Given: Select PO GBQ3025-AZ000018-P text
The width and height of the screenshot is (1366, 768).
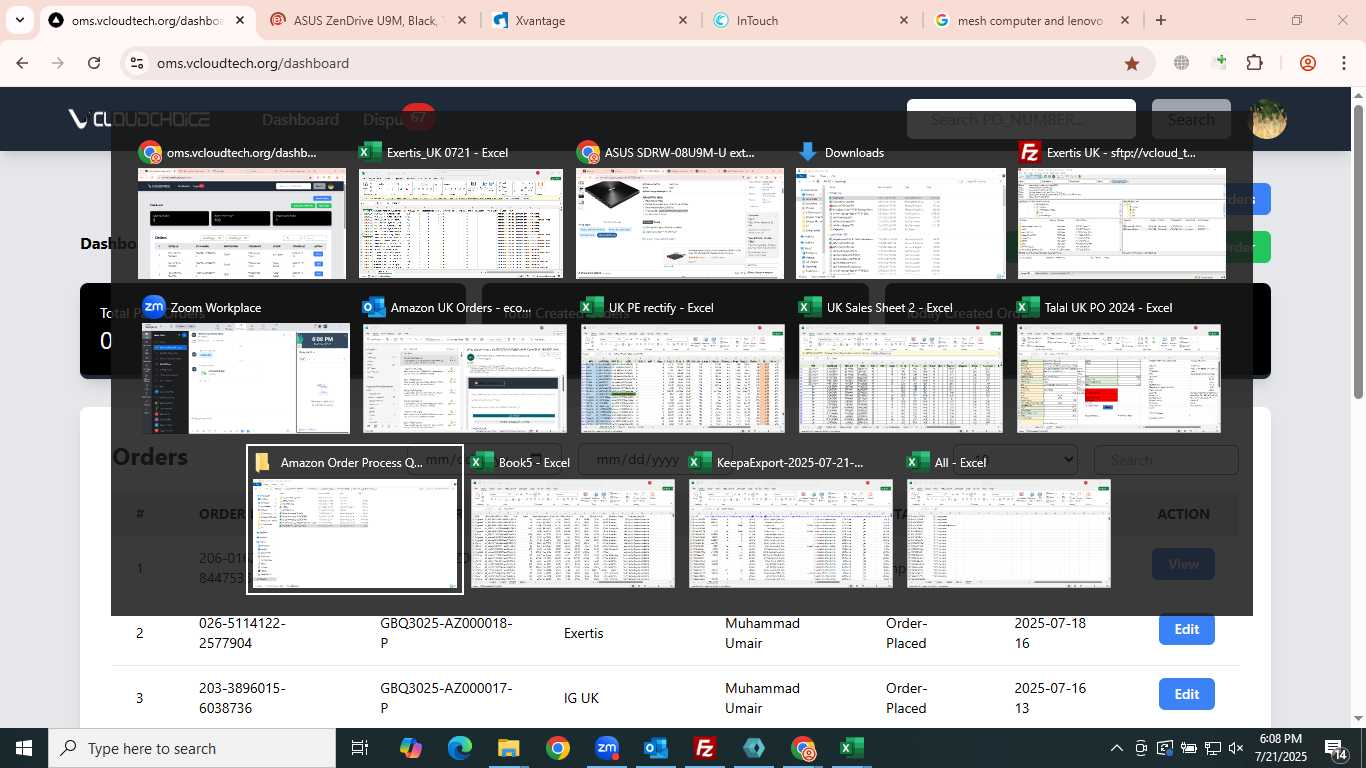Looking at the screenshot, I should (x=446, y=633).
